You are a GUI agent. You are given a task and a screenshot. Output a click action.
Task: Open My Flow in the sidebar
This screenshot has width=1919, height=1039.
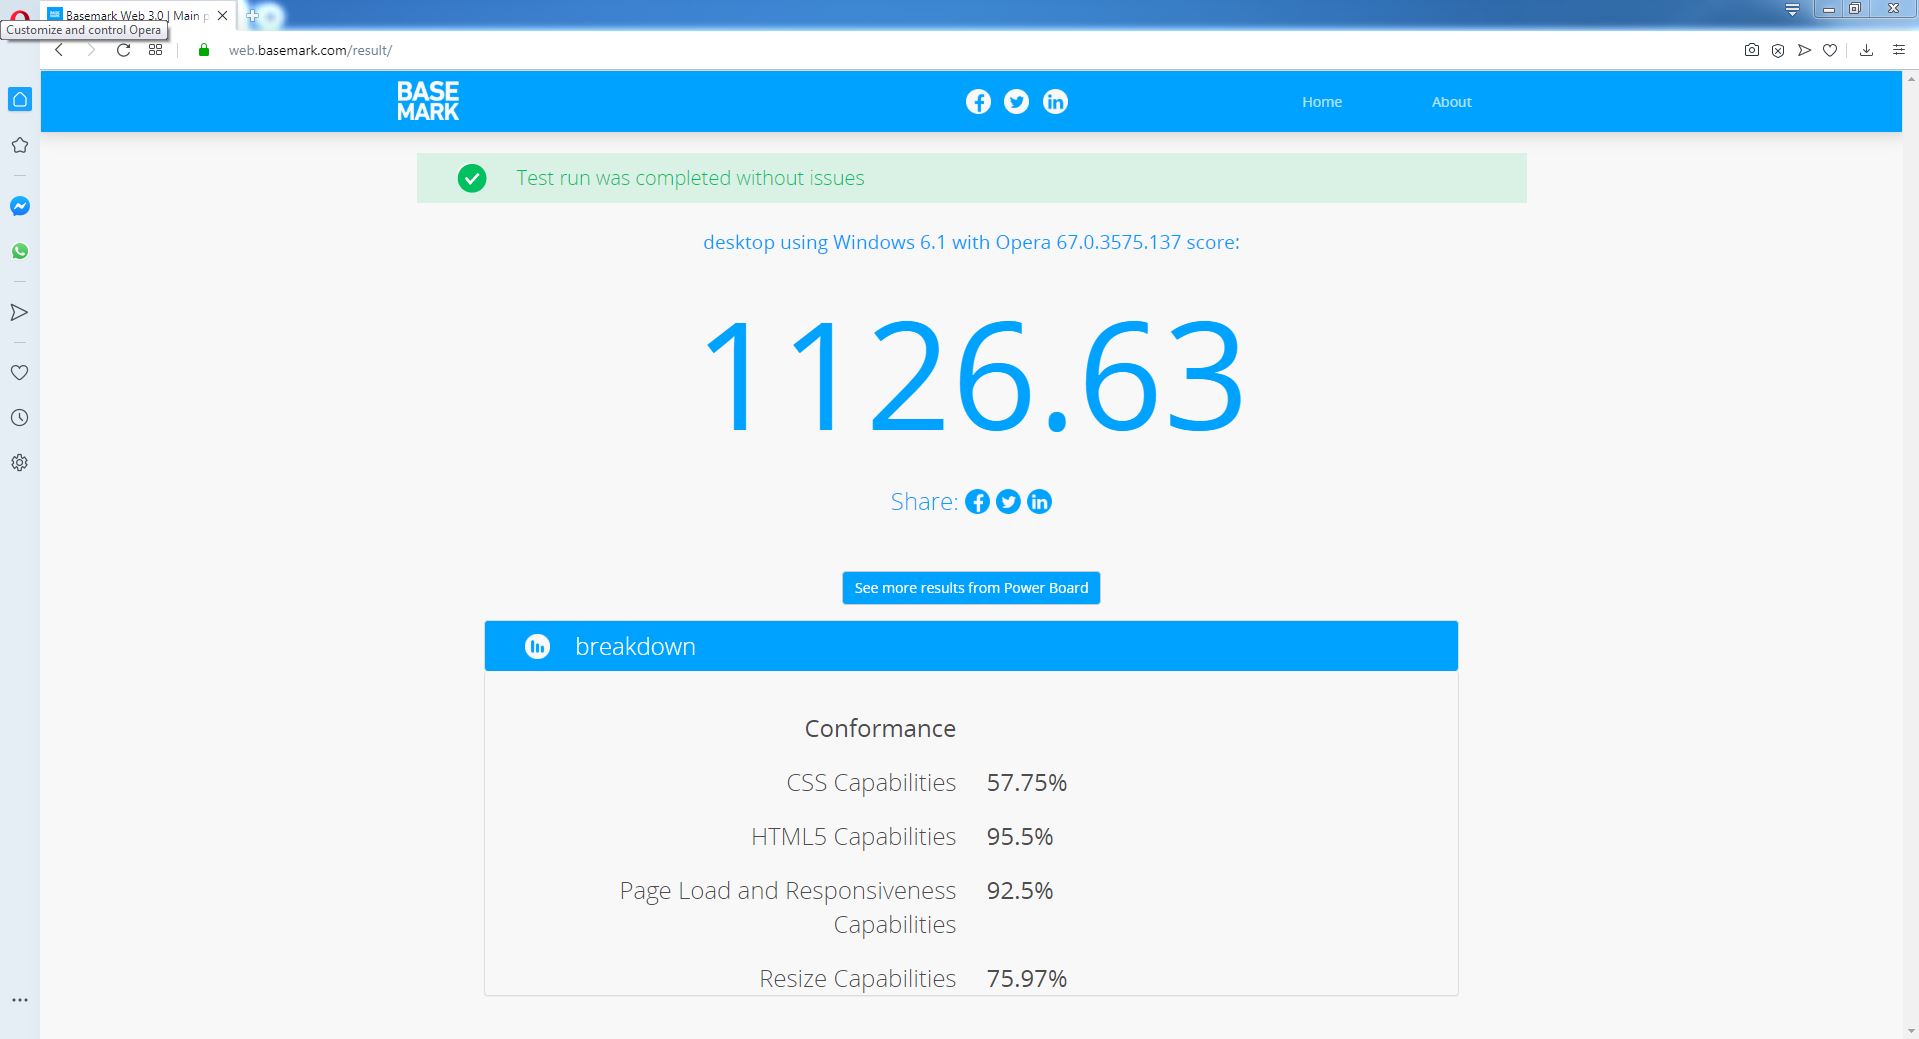click(x=19, y=313)
